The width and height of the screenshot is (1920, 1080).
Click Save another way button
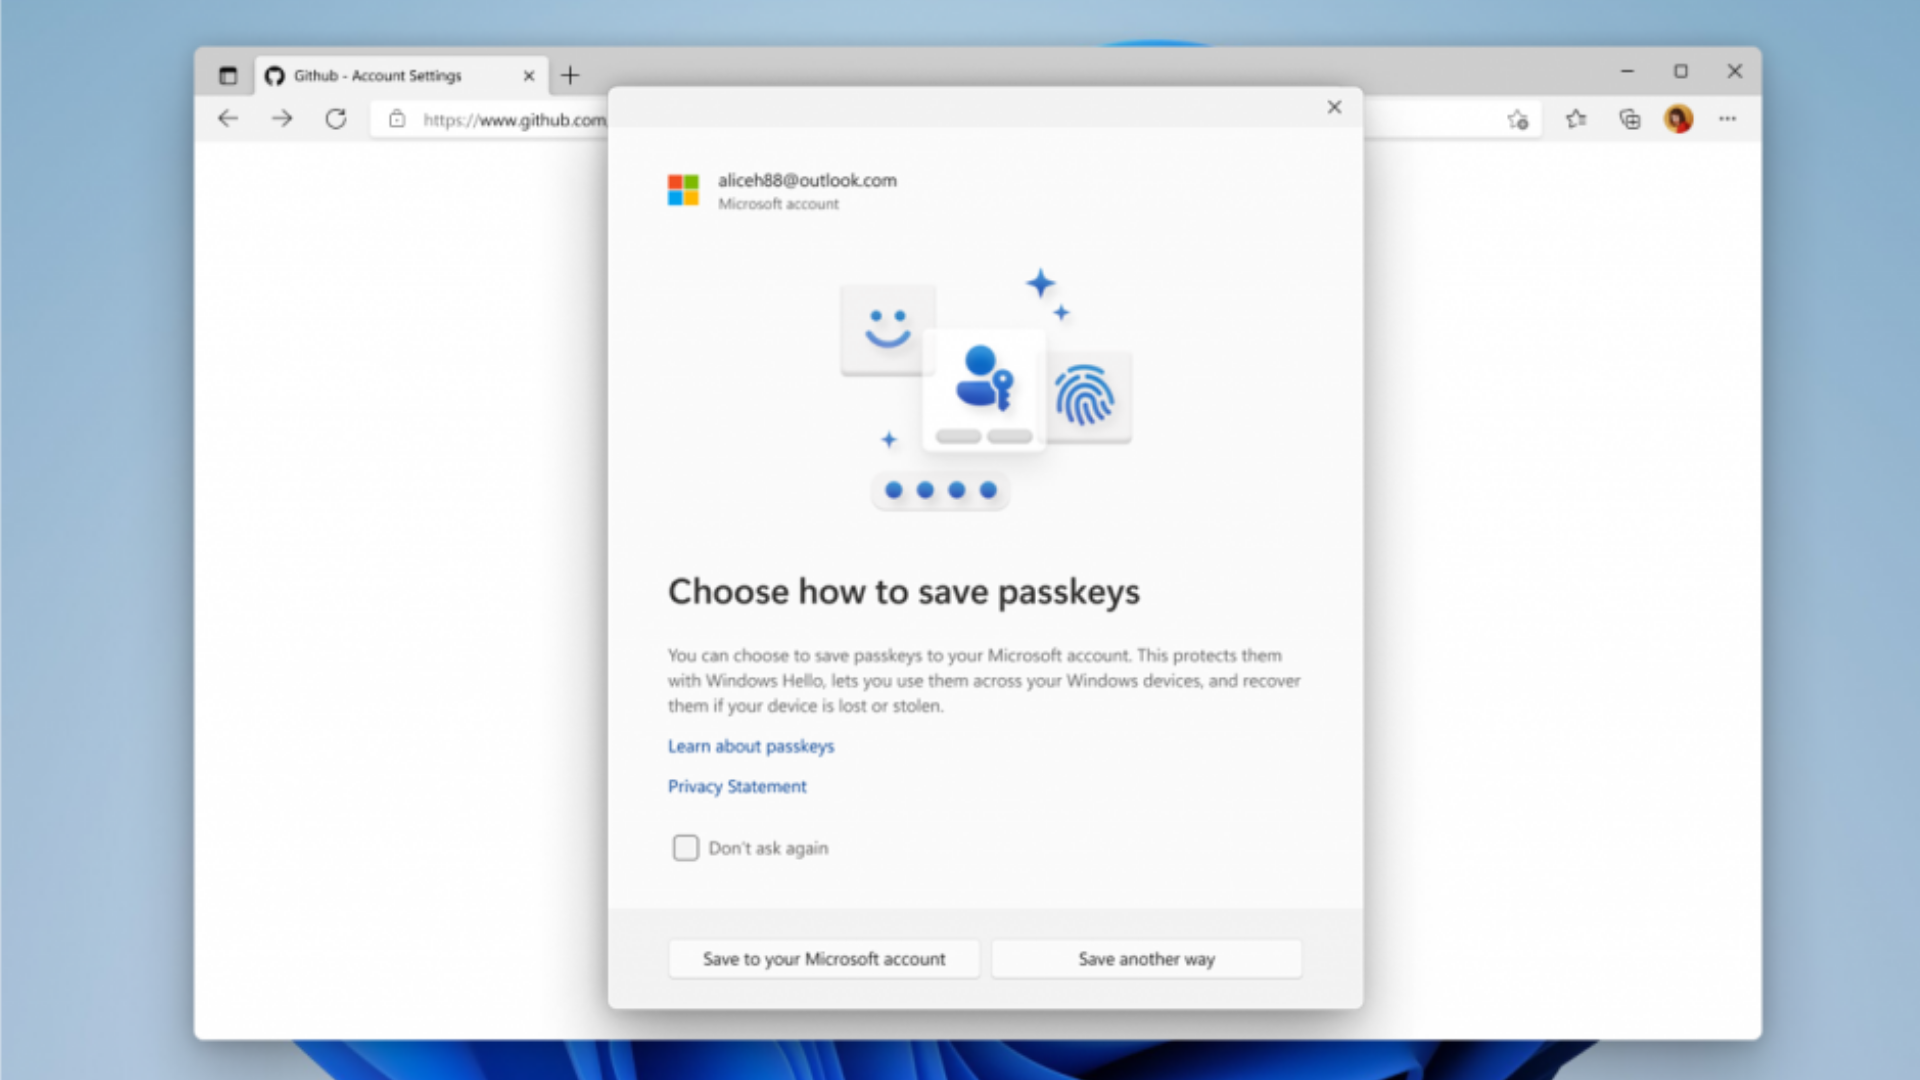click(x=1147, y=959)
